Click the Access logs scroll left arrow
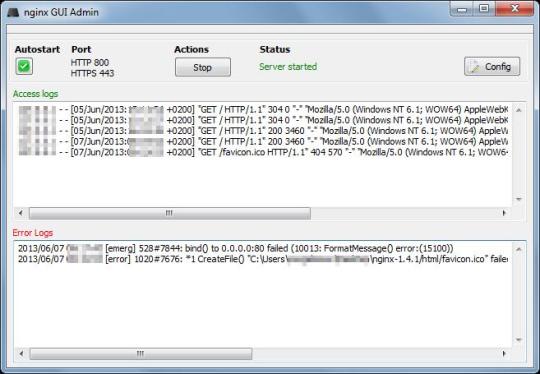This screenshot has height=374, width=540. tap(21, 213)
